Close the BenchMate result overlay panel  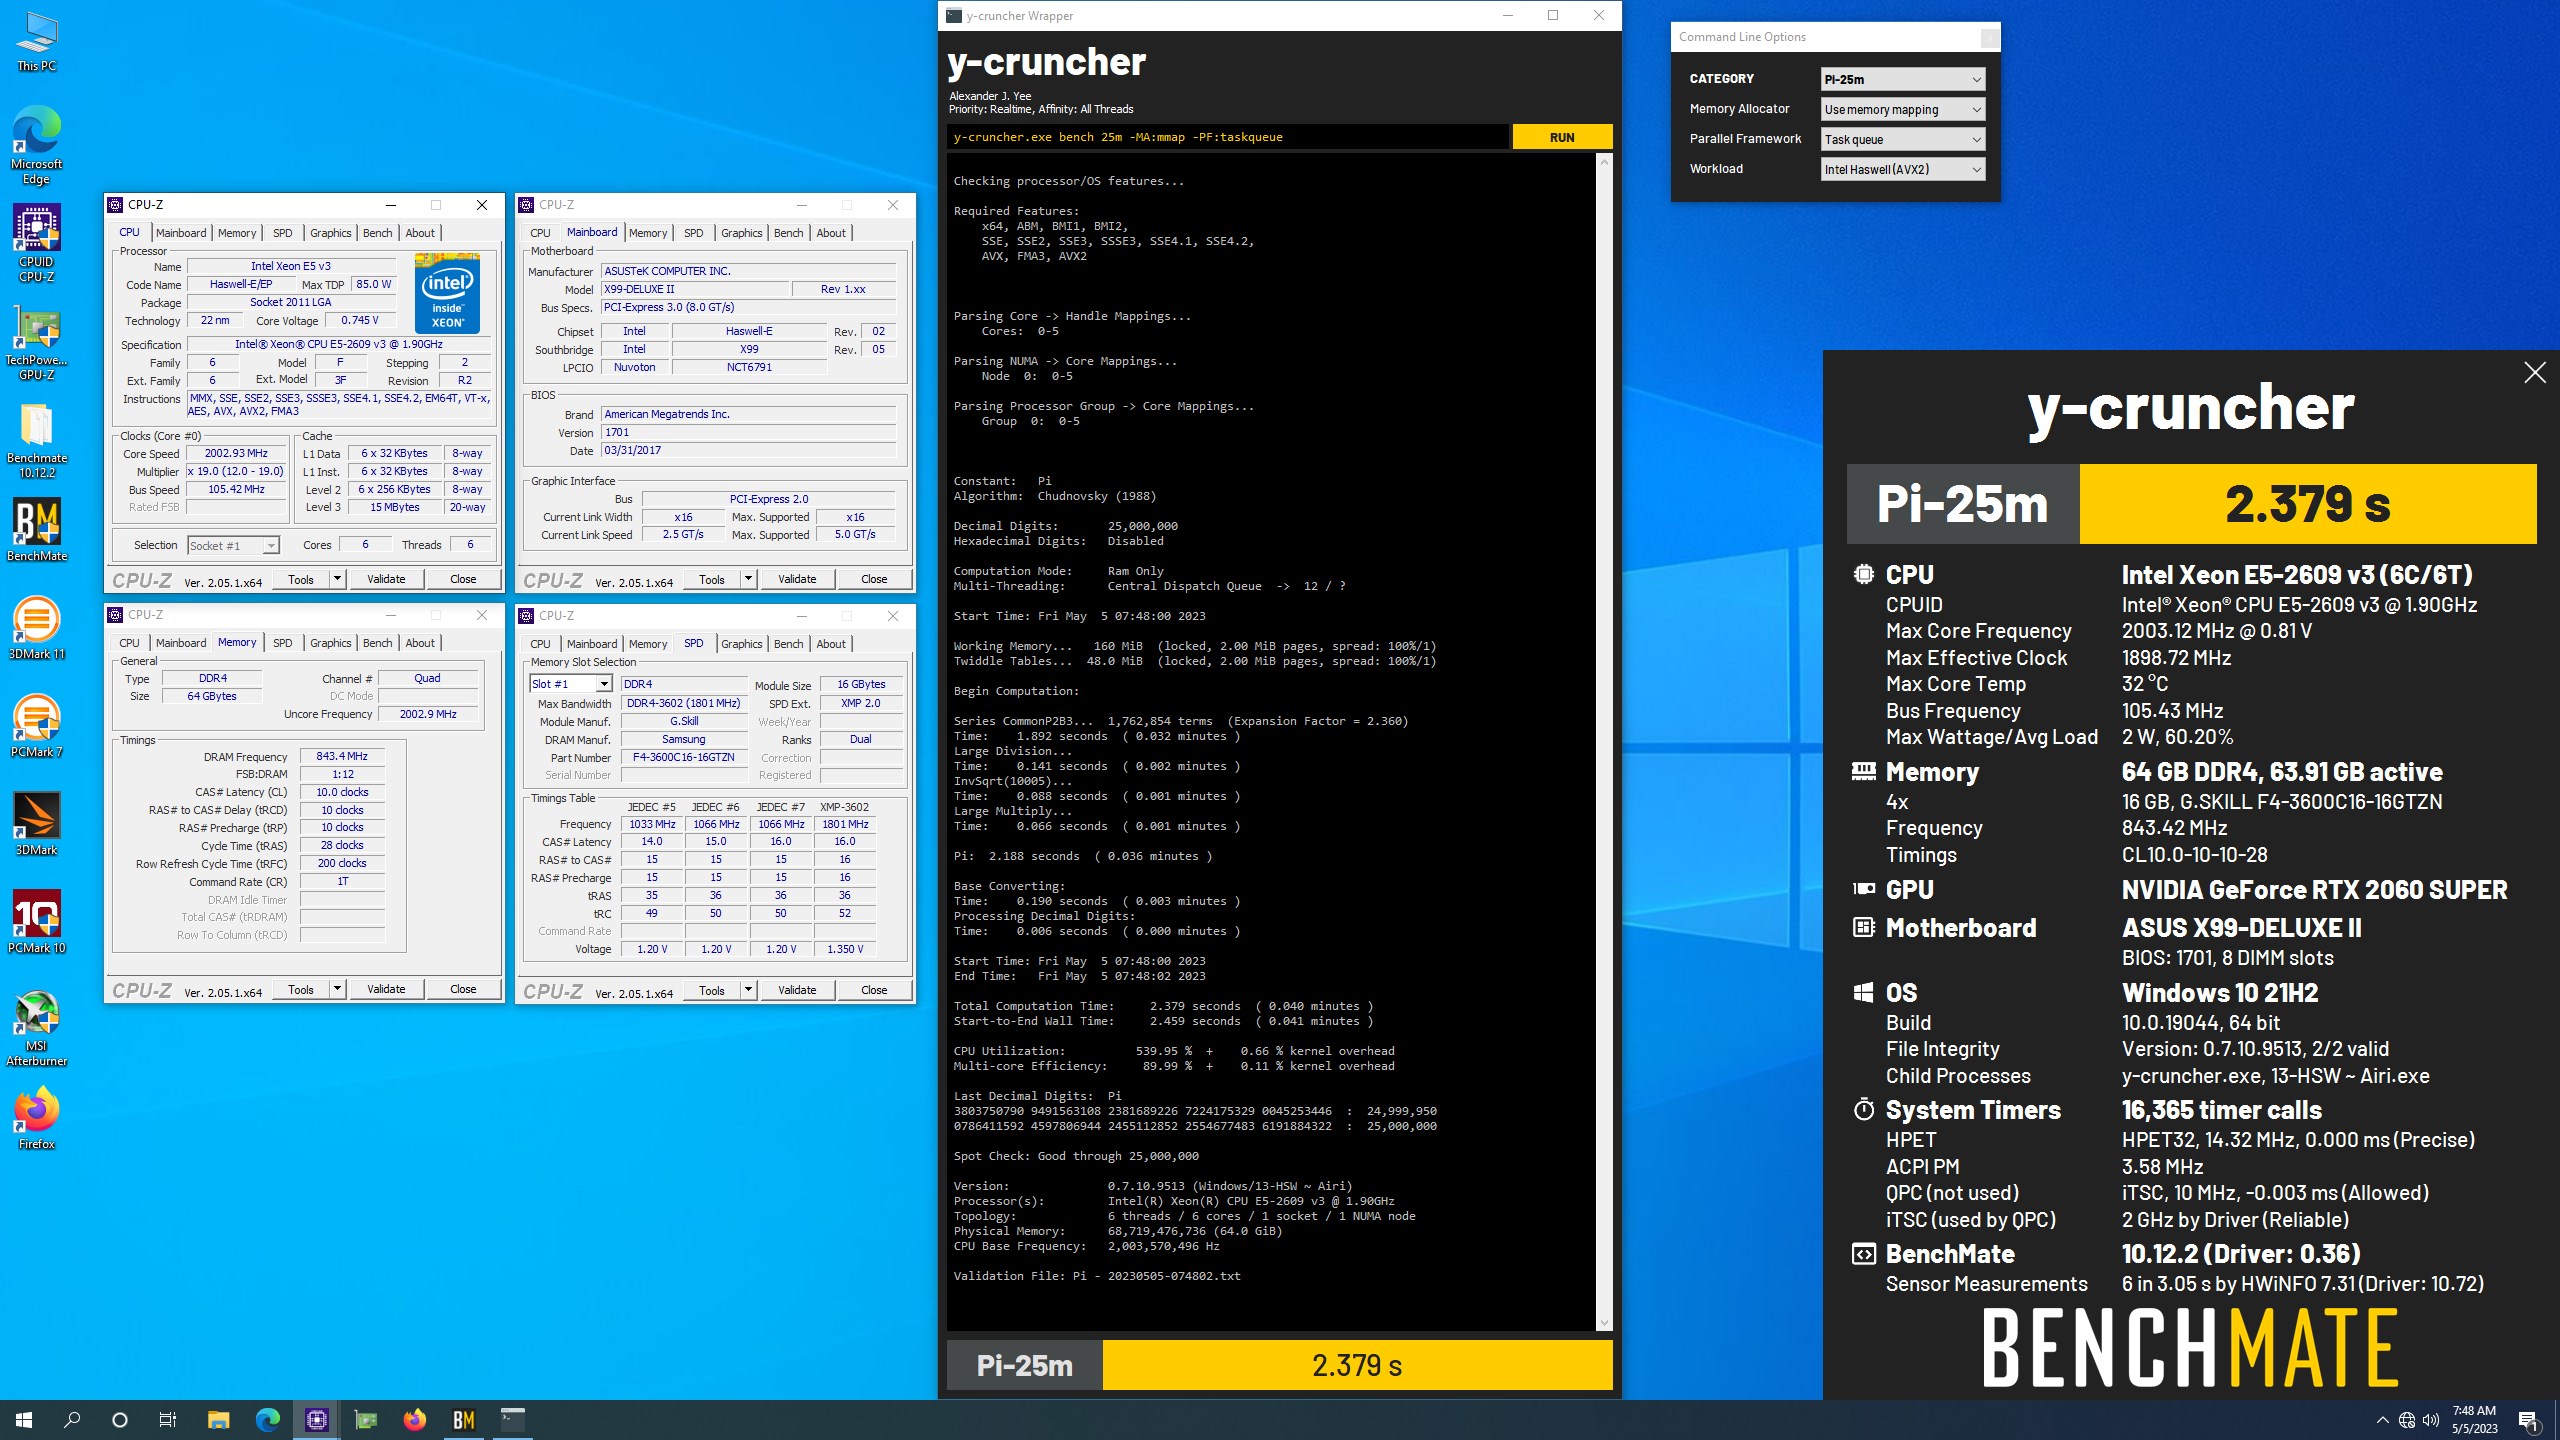2535,373
